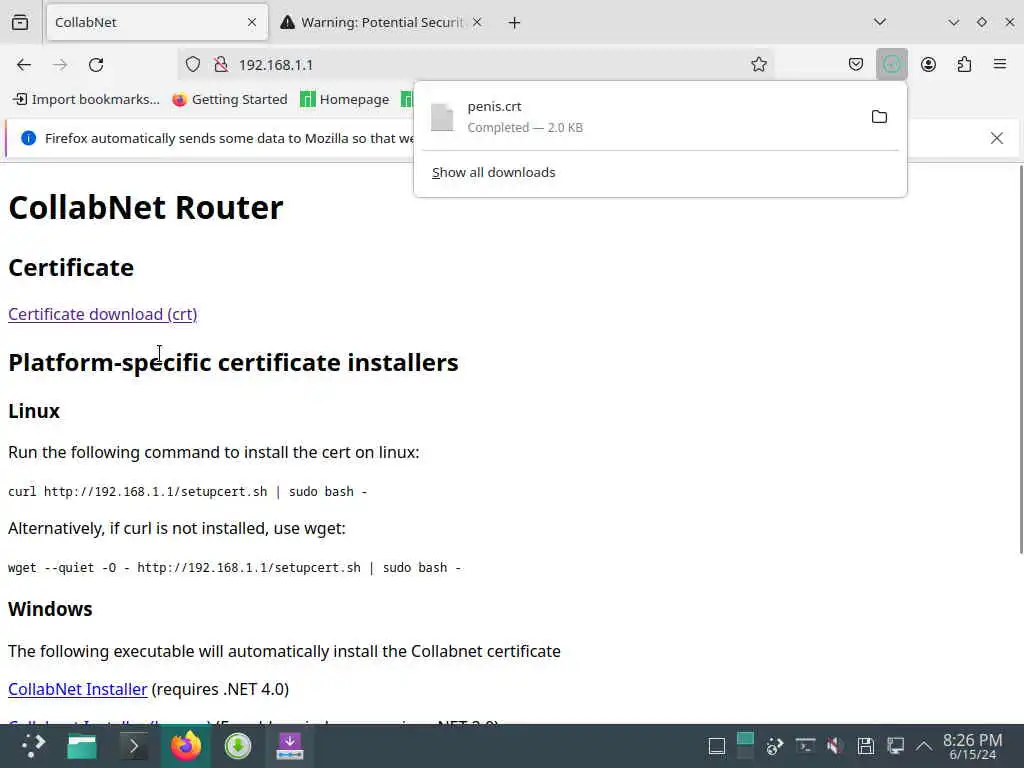Open removable devices disk tray icon
This screenshot has height=768, width=1024.
[865, 746]
